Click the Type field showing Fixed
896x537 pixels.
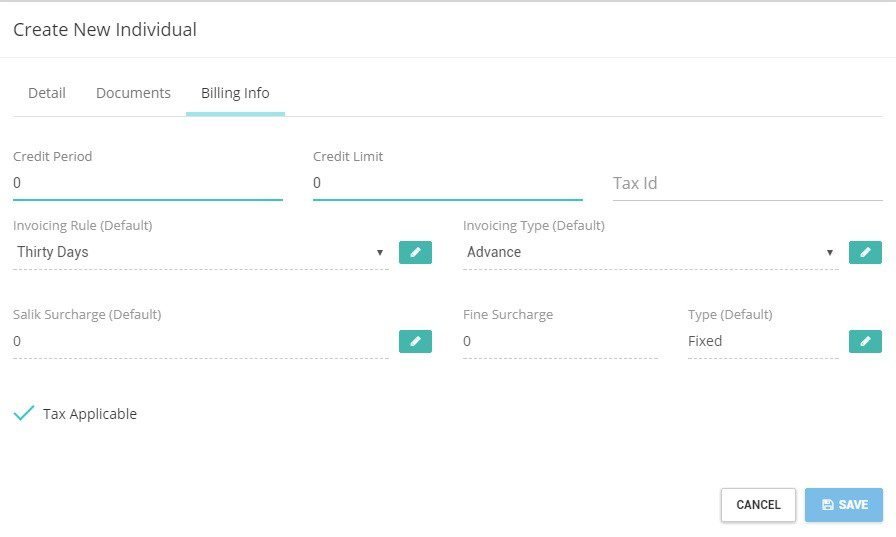tap(763, 341)
